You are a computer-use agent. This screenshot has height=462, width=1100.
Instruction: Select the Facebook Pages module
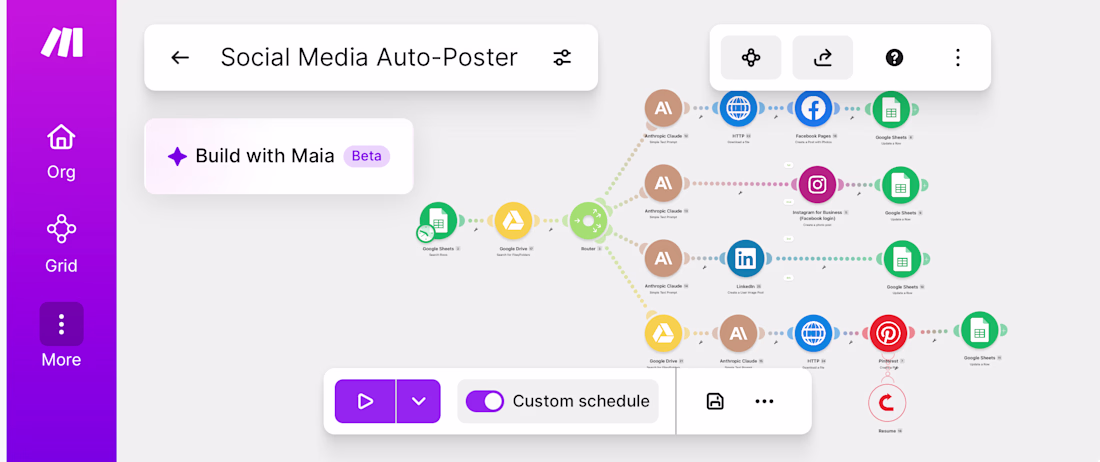(813, 109)
